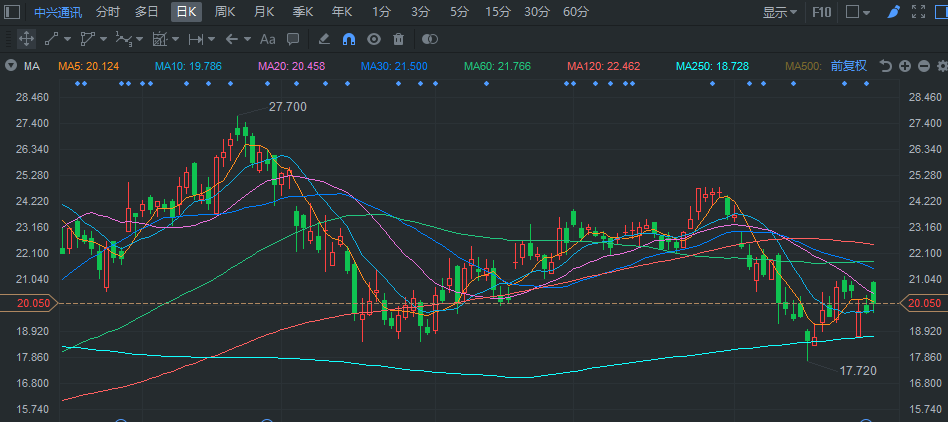The width and height of the screenshot is (948, 422).
Task: Select the eraser tool
Action: (x=323, y=39)
